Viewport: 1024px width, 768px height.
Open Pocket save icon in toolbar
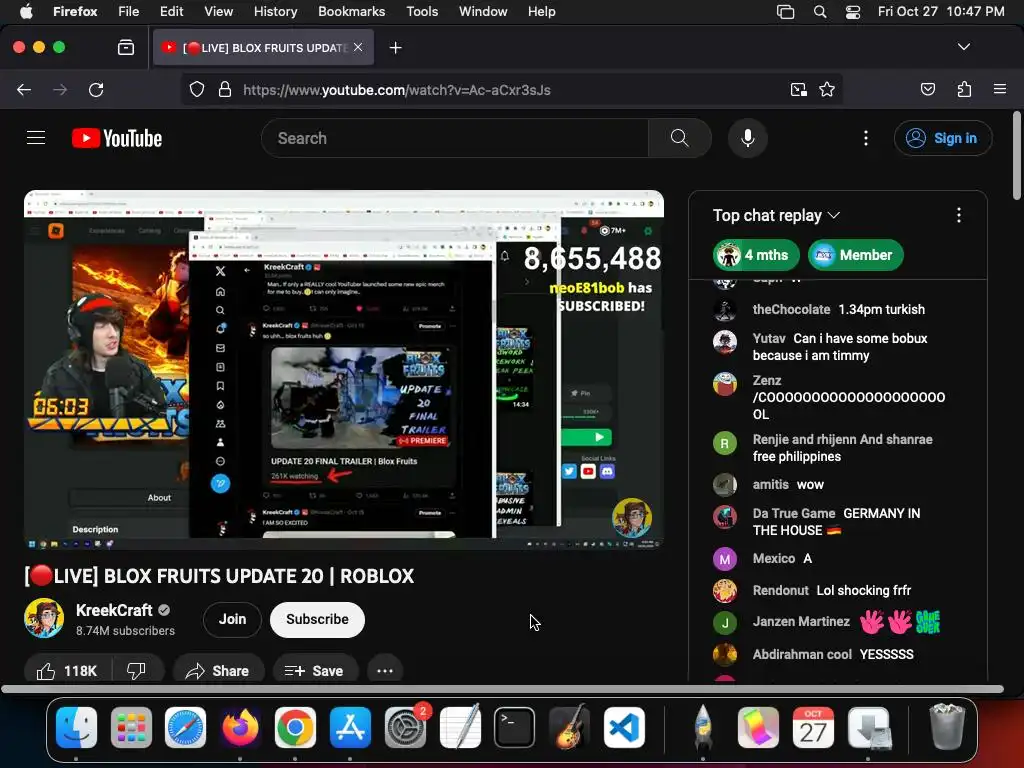[x=928, y=89]
